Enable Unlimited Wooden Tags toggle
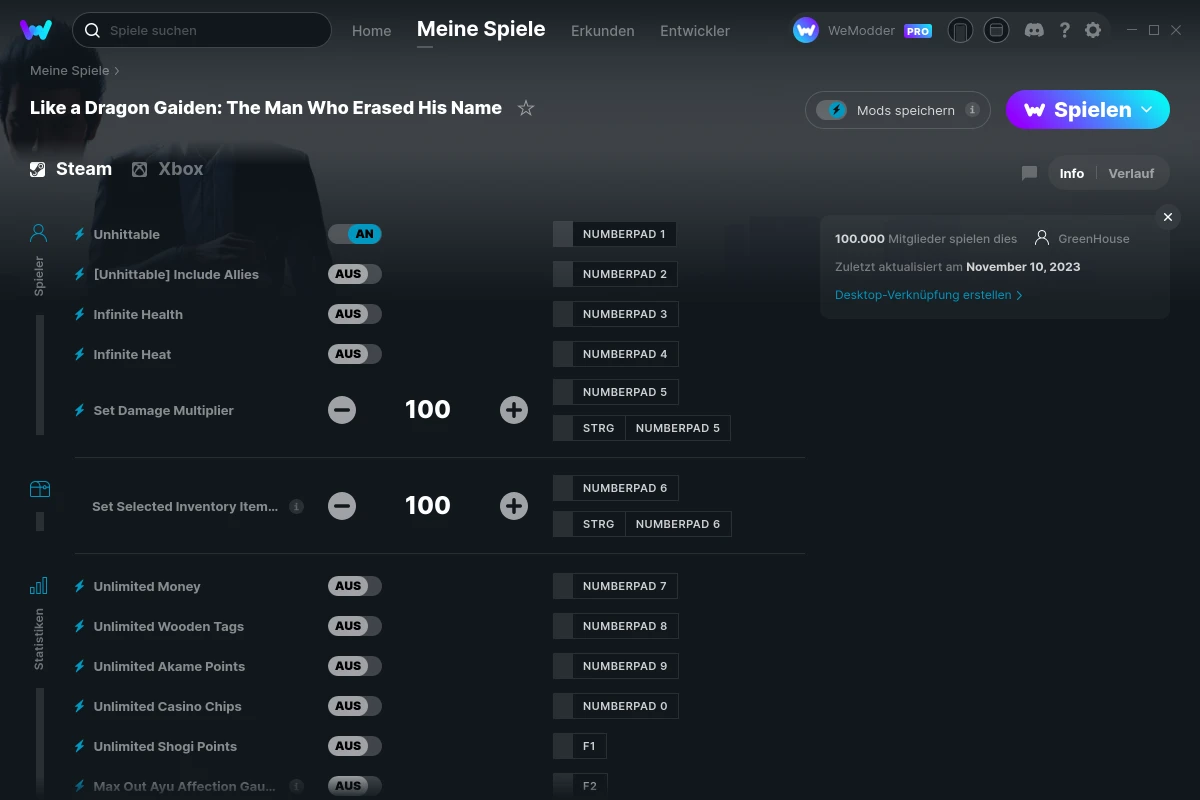Image resolution: width=1200 pixels, height=800 pixels. pos(355,626)
